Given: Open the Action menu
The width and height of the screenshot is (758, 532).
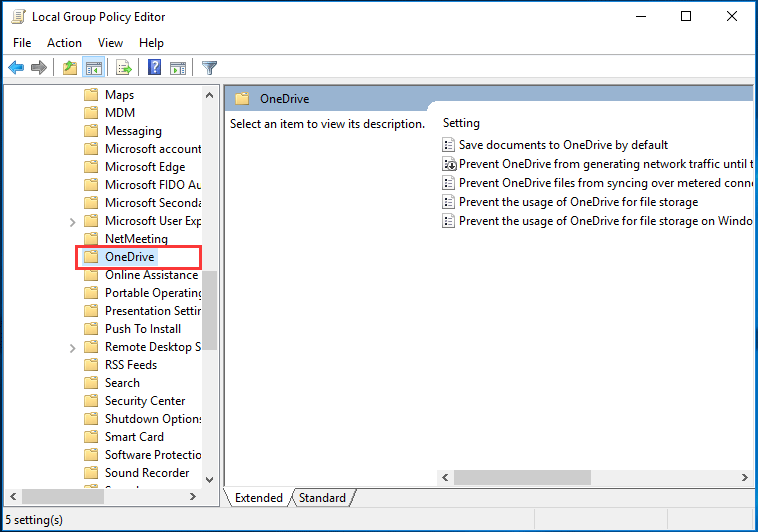Looking at the screenshot, I should pyautogui.click(x=64, y=43).
